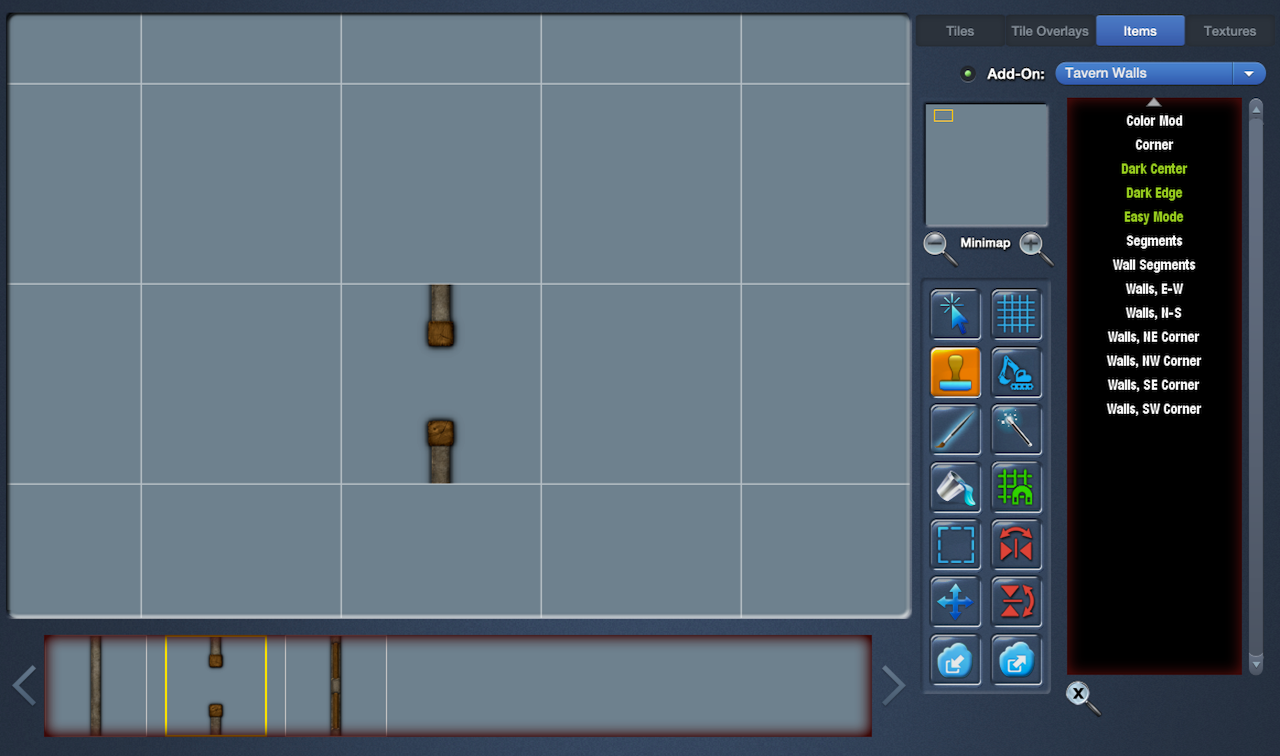
Task: Choose the Dark Center list entry
Action: click(1153, 169)
